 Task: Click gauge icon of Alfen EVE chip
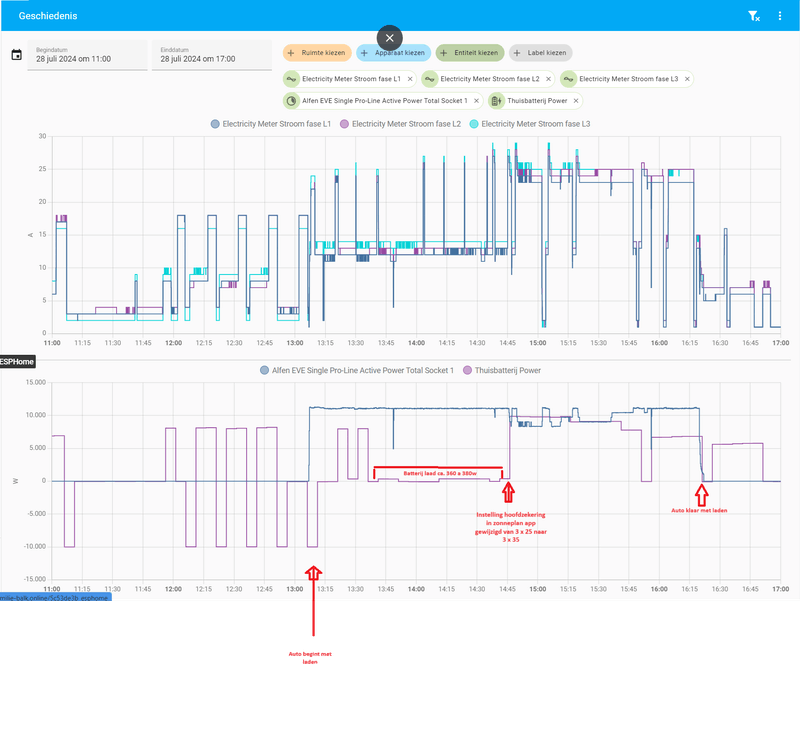click(x=291, y=101)
